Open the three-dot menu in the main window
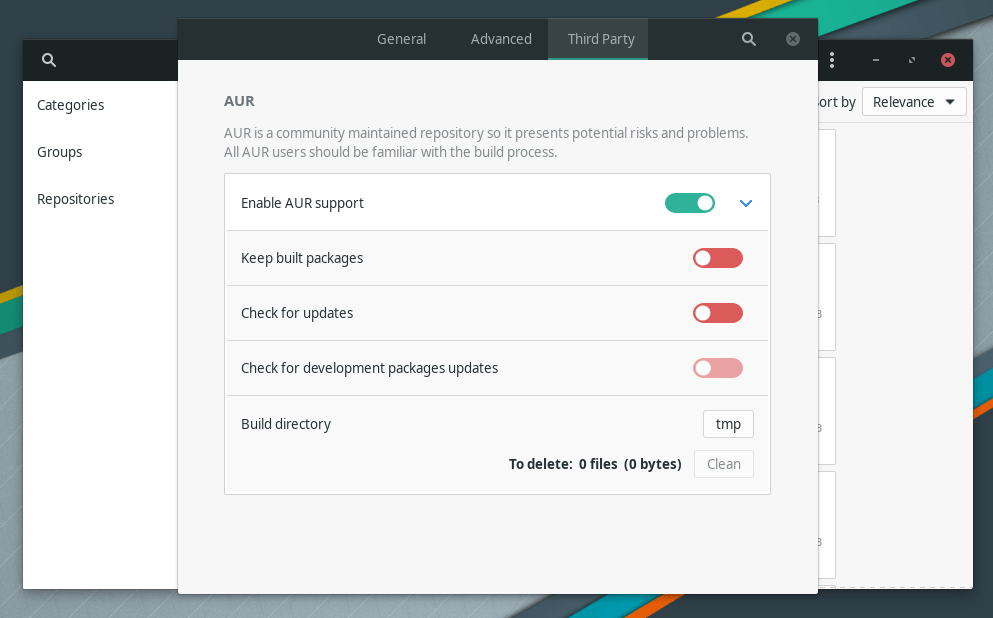The height and width of the screenshot is (618, 993). point(832,60)
